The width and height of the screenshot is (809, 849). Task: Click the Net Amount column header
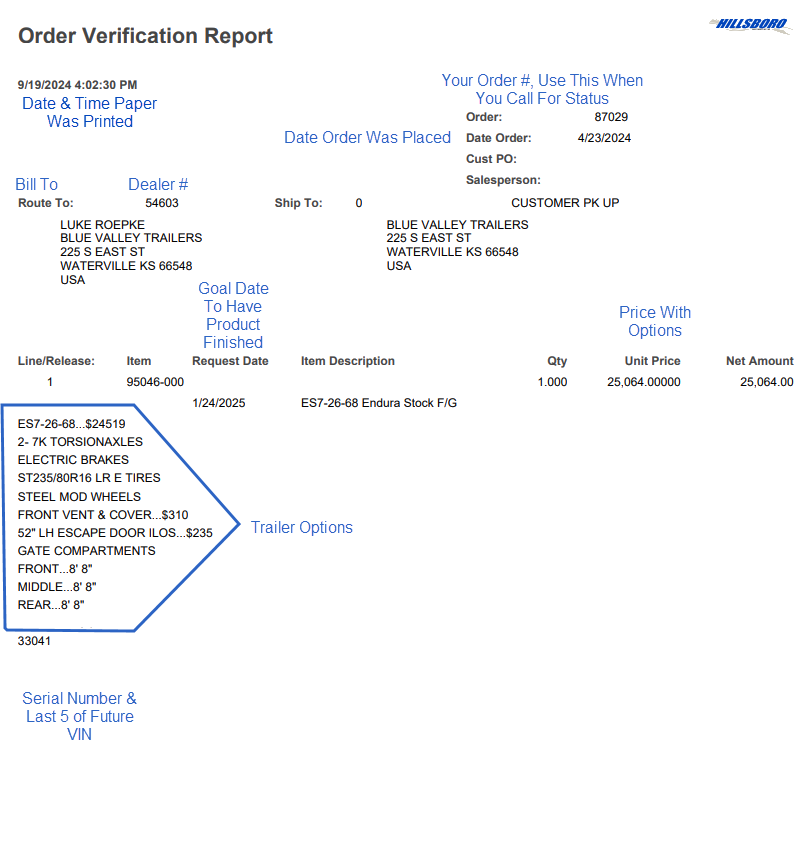pos(759,361)
